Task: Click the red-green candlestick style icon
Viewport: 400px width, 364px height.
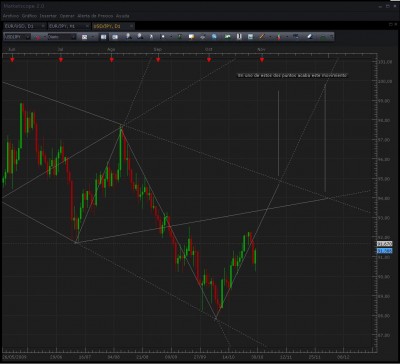Action: tap(279, 37)
